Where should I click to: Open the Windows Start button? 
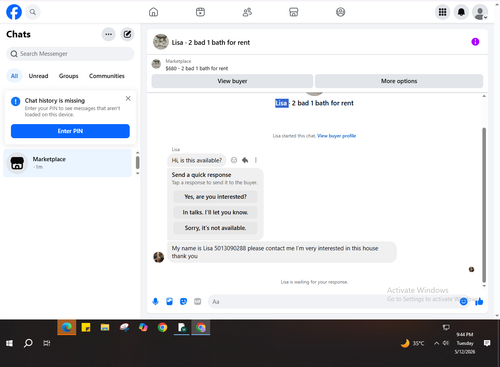9,343
